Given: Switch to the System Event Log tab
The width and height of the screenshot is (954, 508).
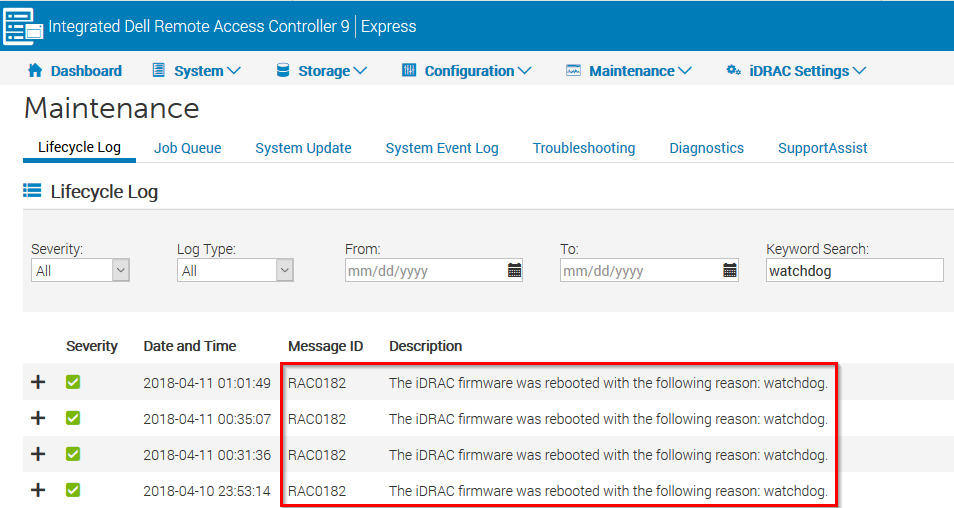Looking at the screenshot, I should coord(442,148).
